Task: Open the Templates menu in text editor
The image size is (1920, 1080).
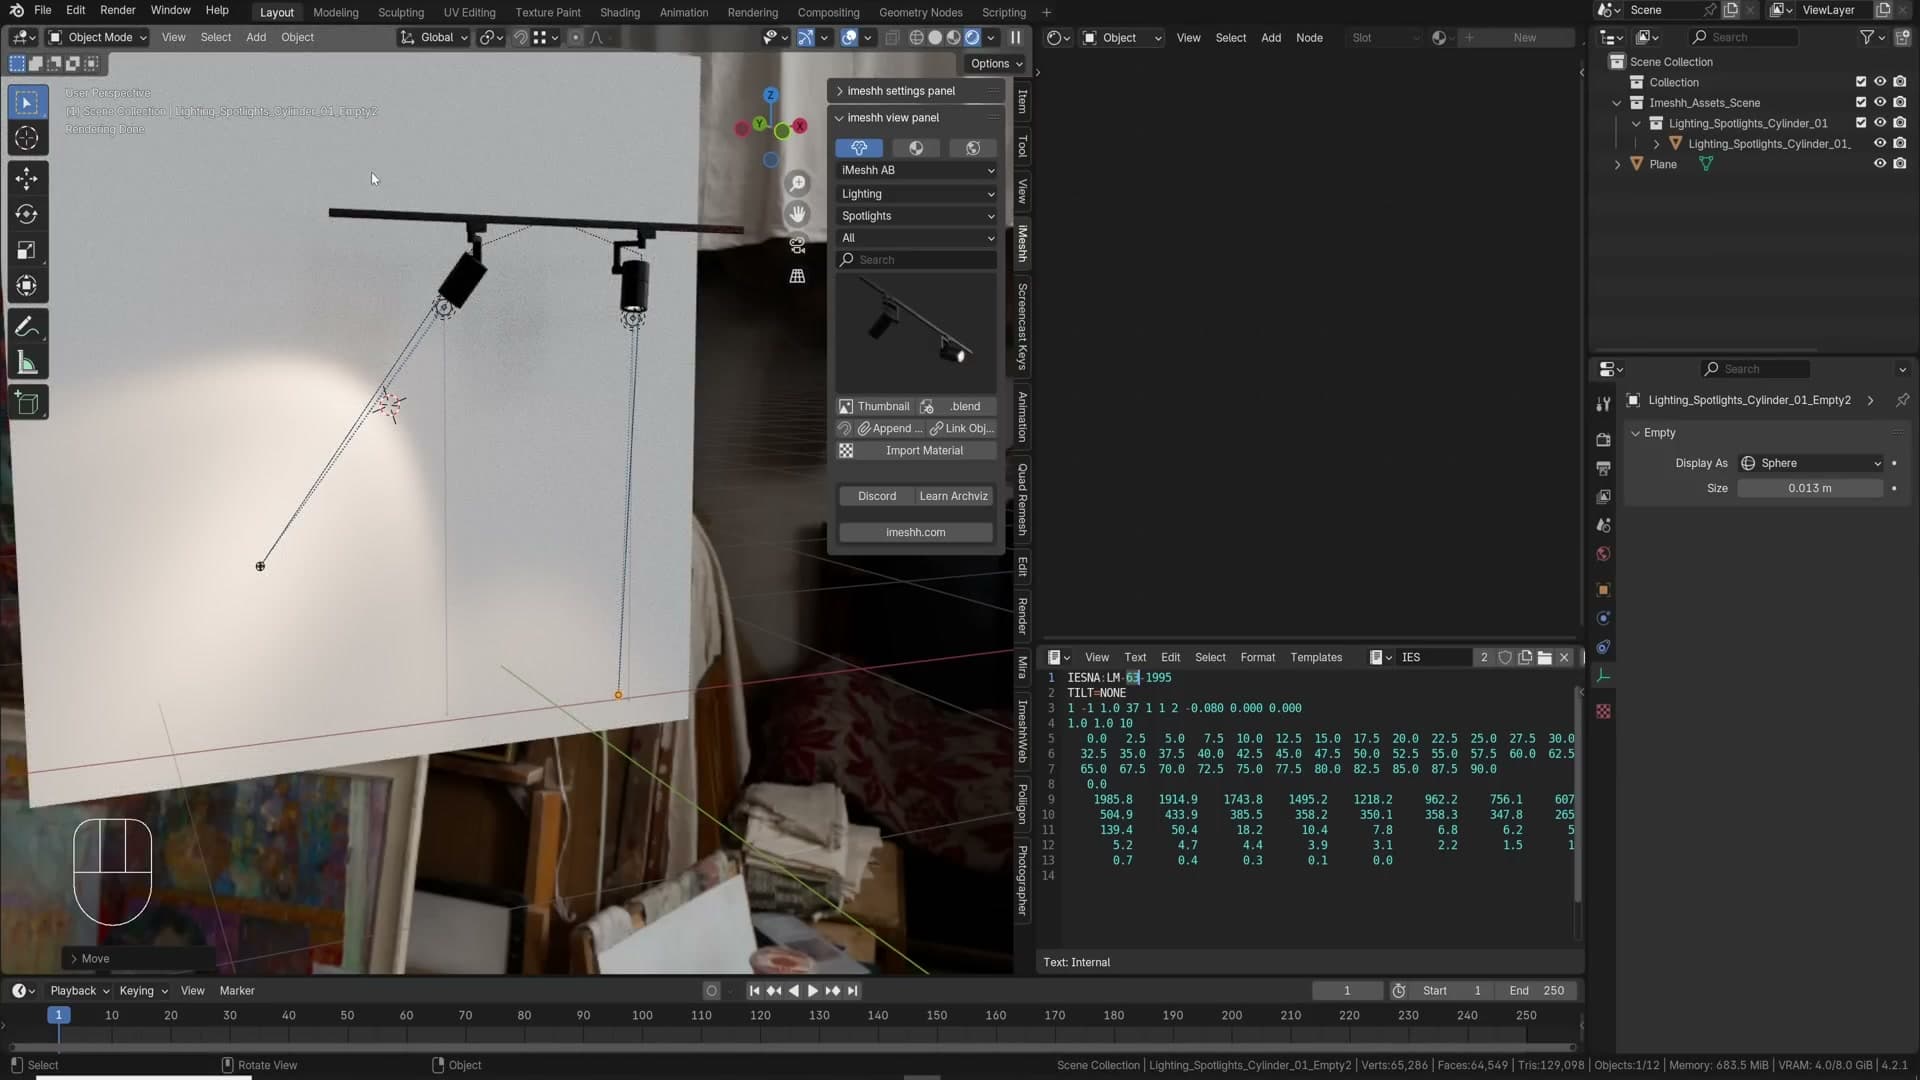Action: tap(1316, 657)
